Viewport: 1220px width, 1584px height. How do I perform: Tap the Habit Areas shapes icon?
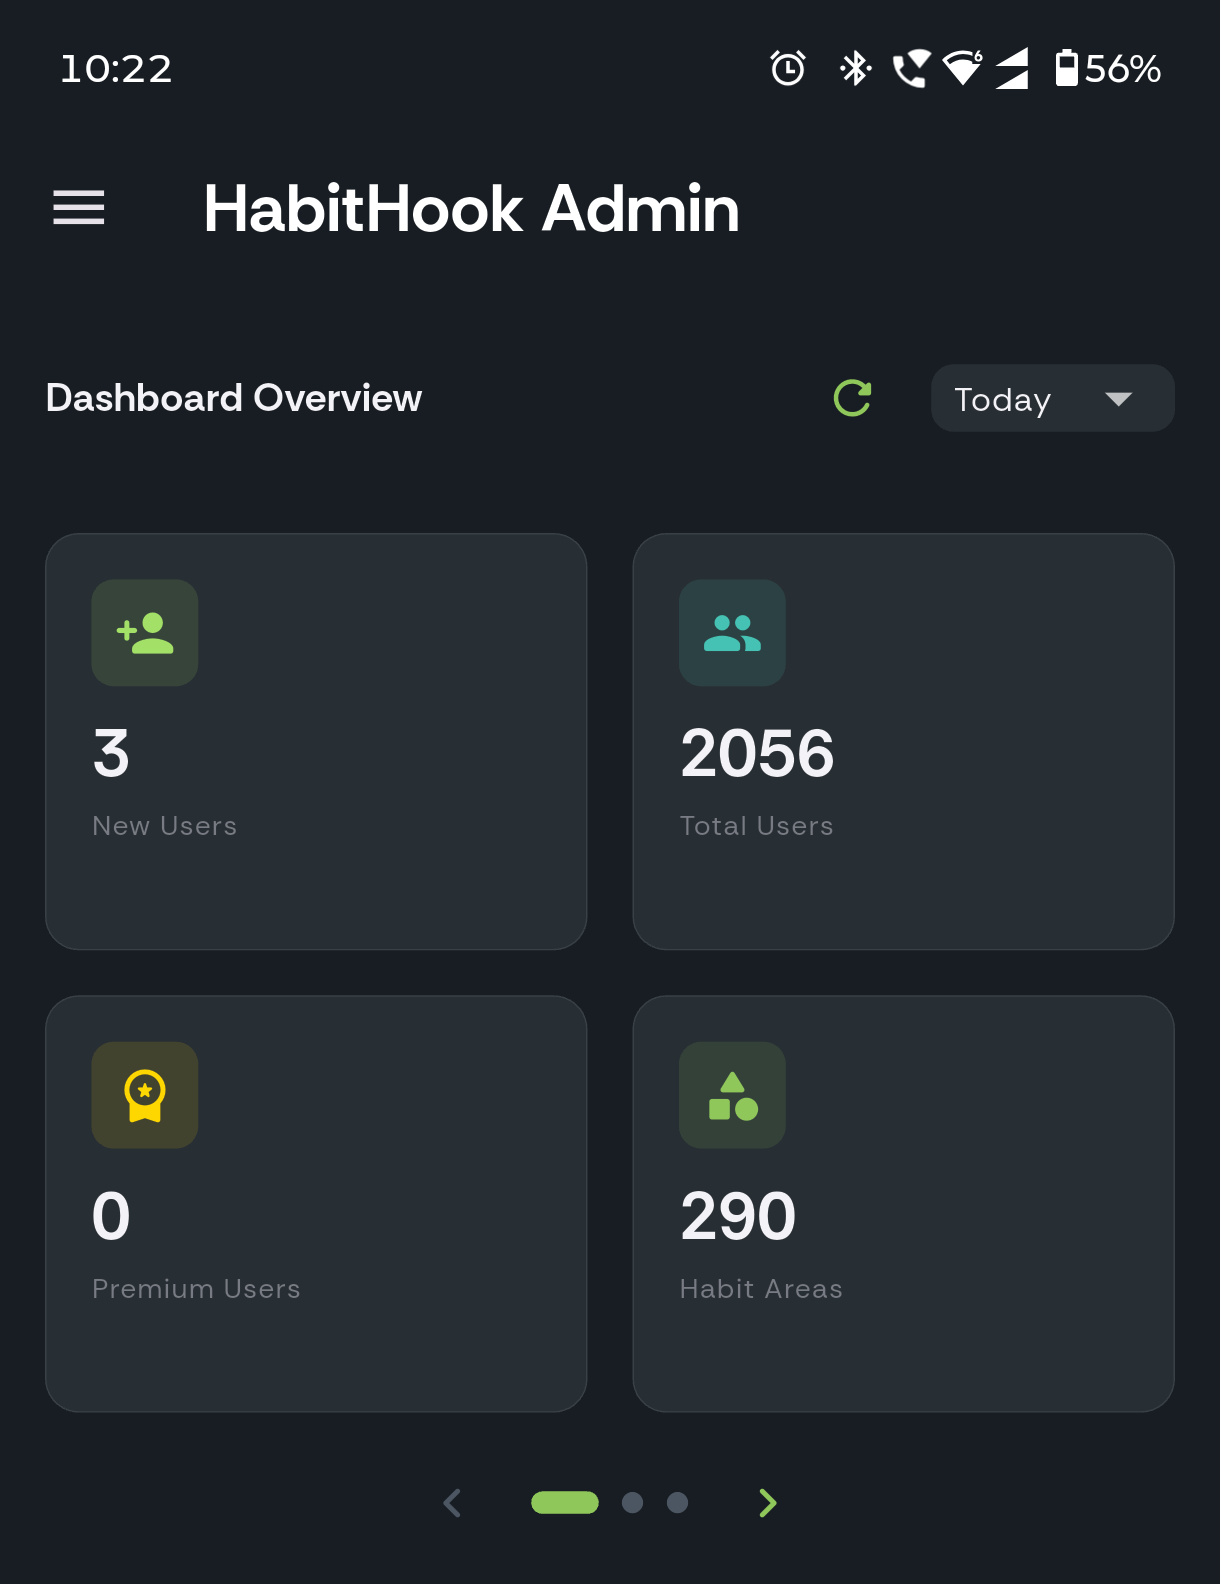(x=732, y=1095)
